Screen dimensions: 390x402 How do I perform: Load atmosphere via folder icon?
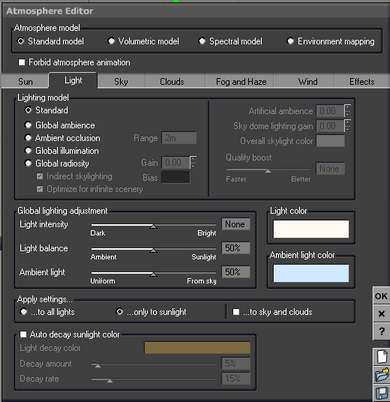pyautogui.click(x=382, y=374)
